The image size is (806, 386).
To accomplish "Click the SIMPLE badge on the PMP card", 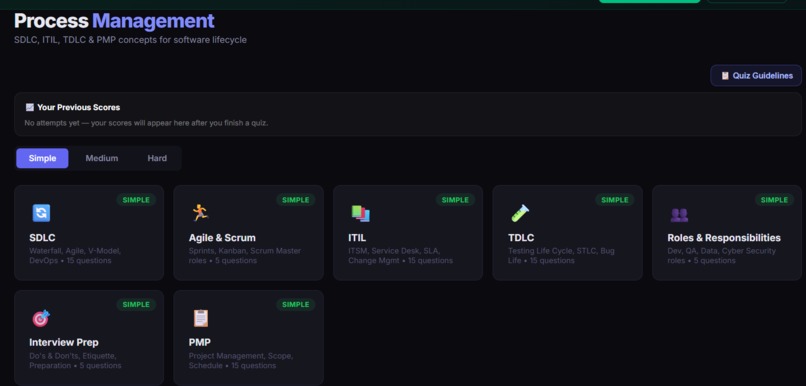I will [296, 304].
